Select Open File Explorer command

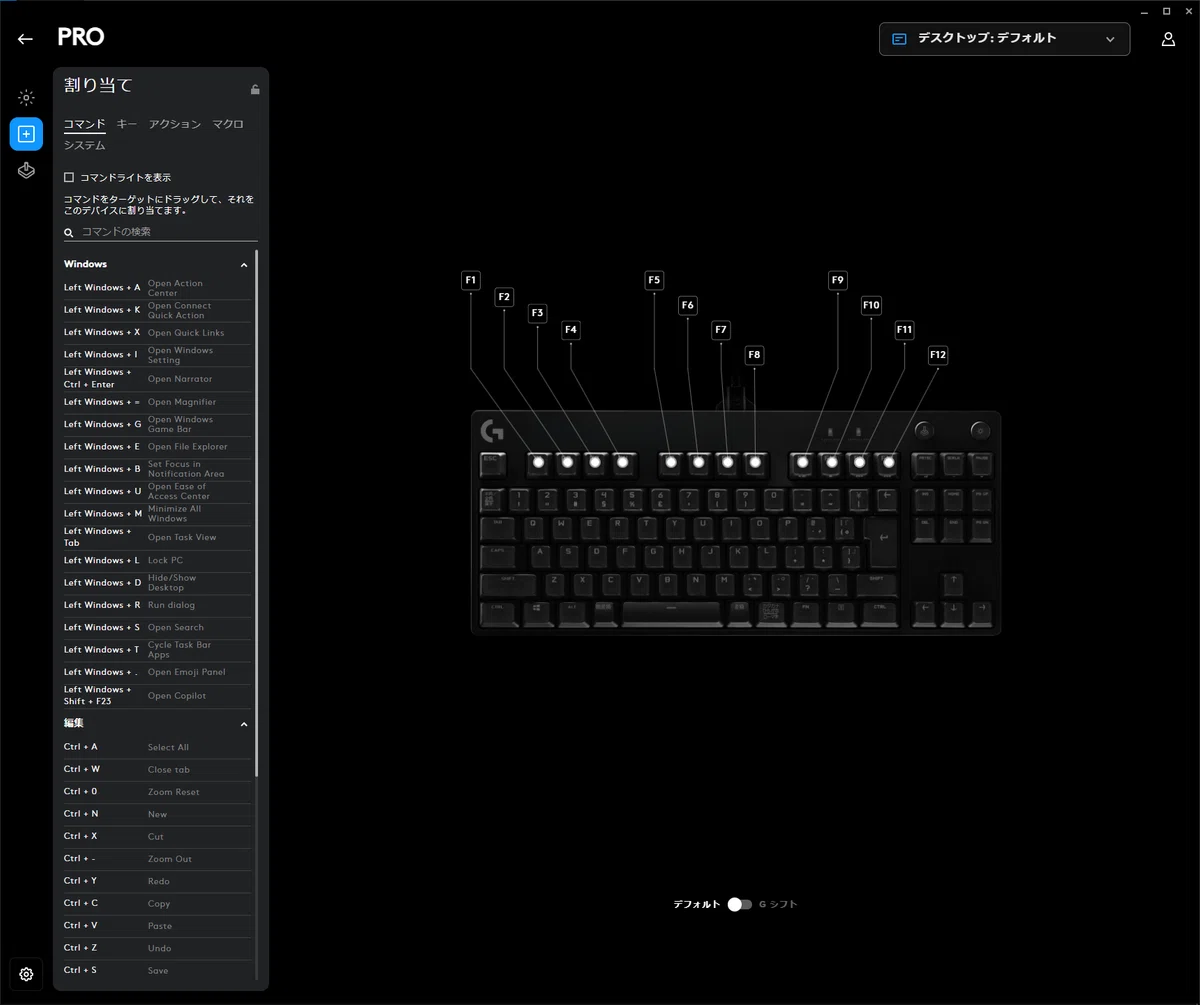(158, 447)
